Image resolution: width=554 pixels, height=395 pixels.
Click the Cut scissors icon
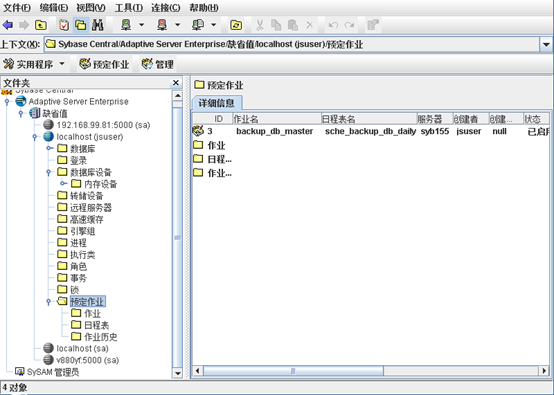[260, 25]
